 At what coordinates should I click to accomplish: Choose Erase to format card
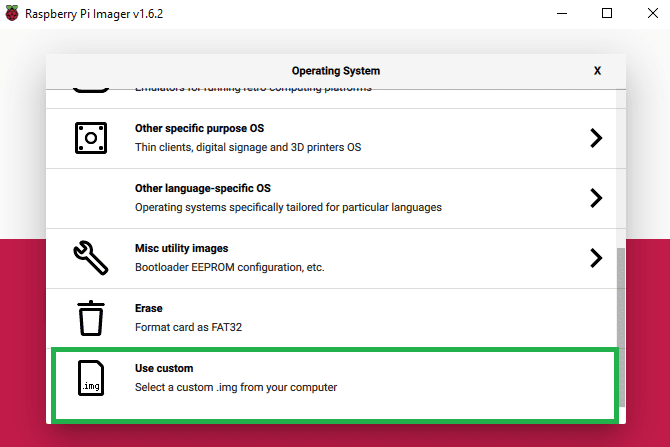331,318
